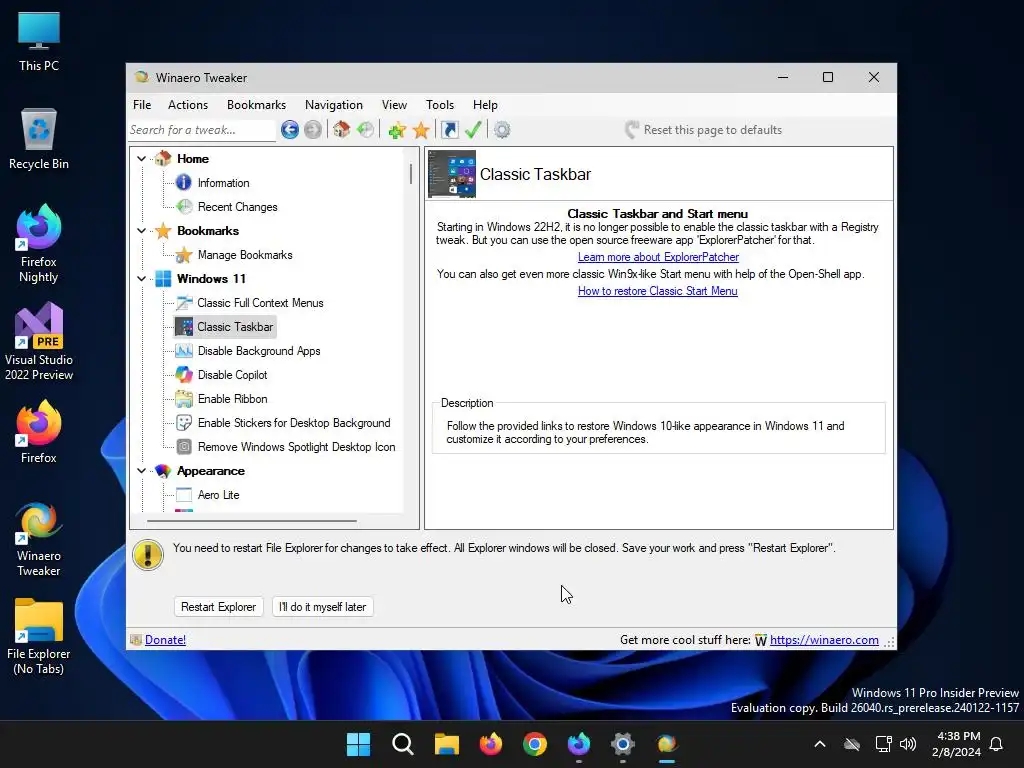Open File Explorer (No Tabs) shortcut
Image resolution: width=1024 pixels, height=768 pixels.
[x=39, y=636]
